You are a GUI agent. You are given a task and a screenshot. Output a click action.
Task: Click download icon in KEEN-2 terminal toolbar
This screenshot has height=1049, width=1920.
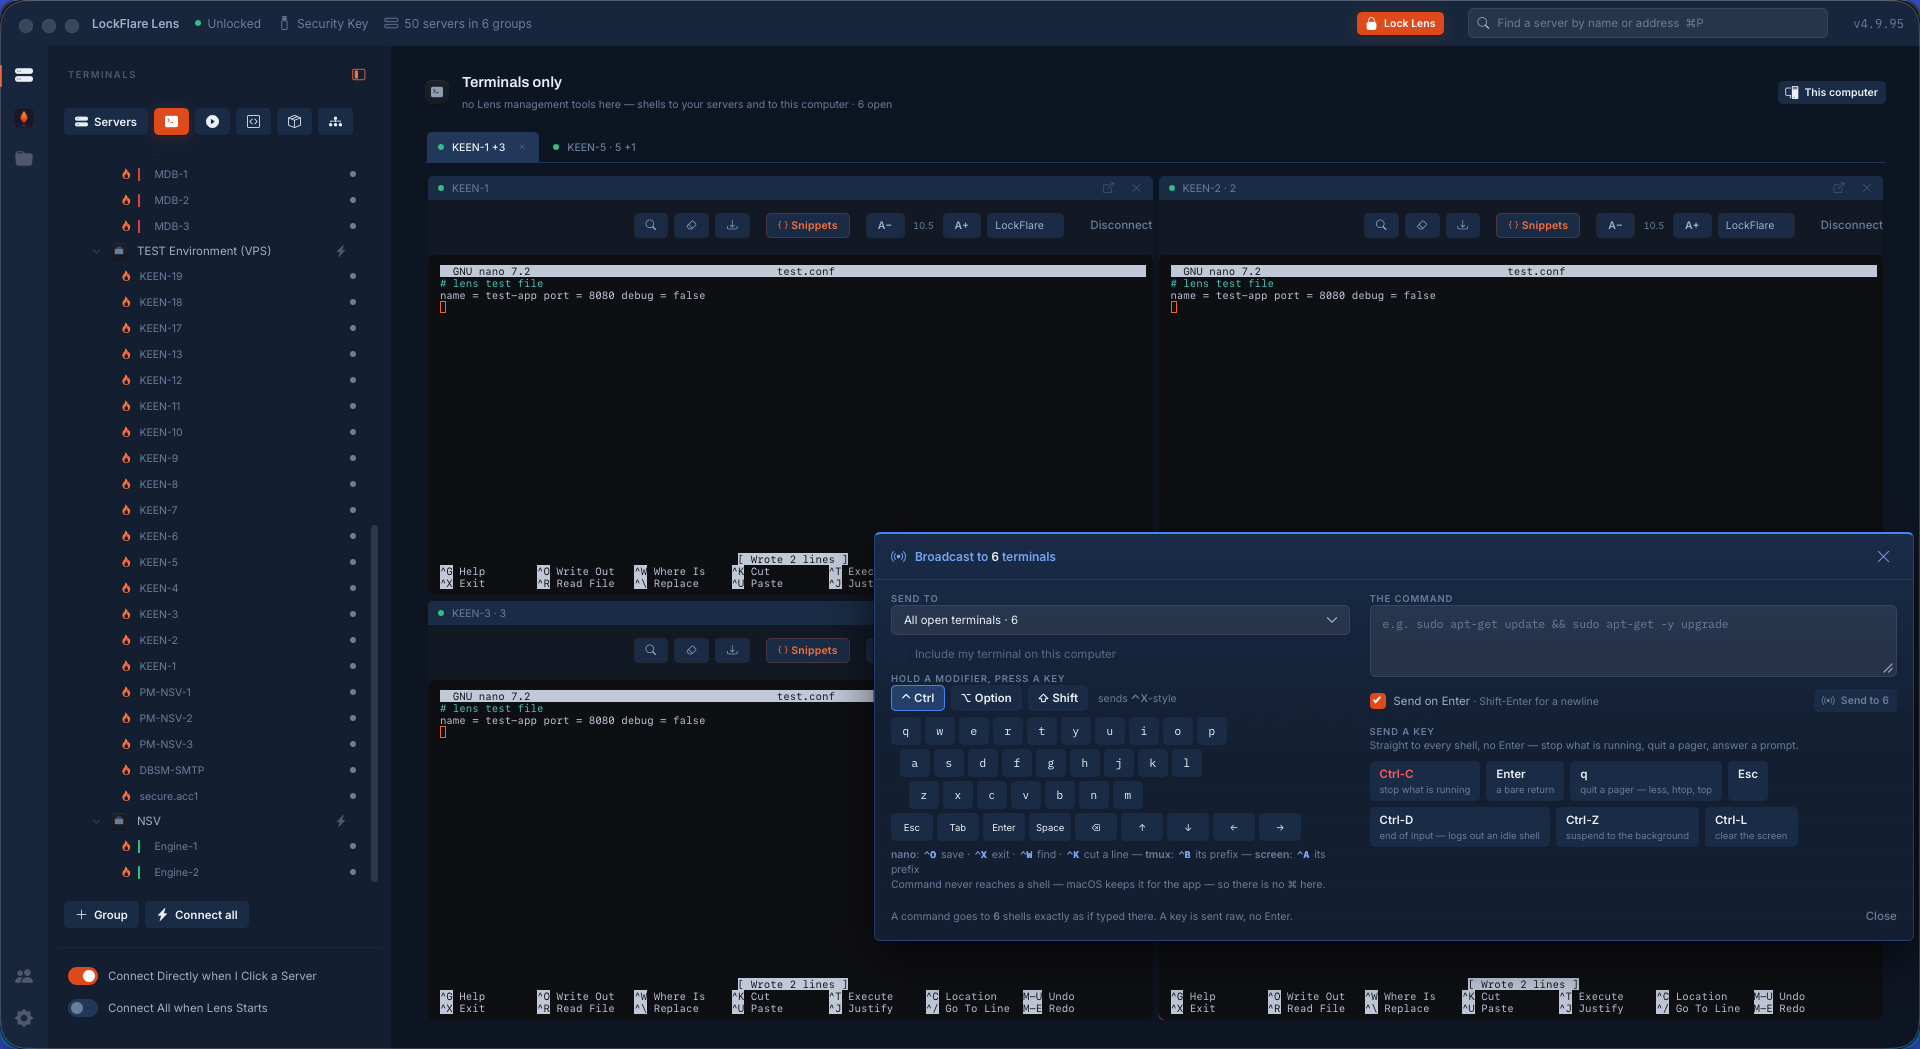pos(1463,226)
